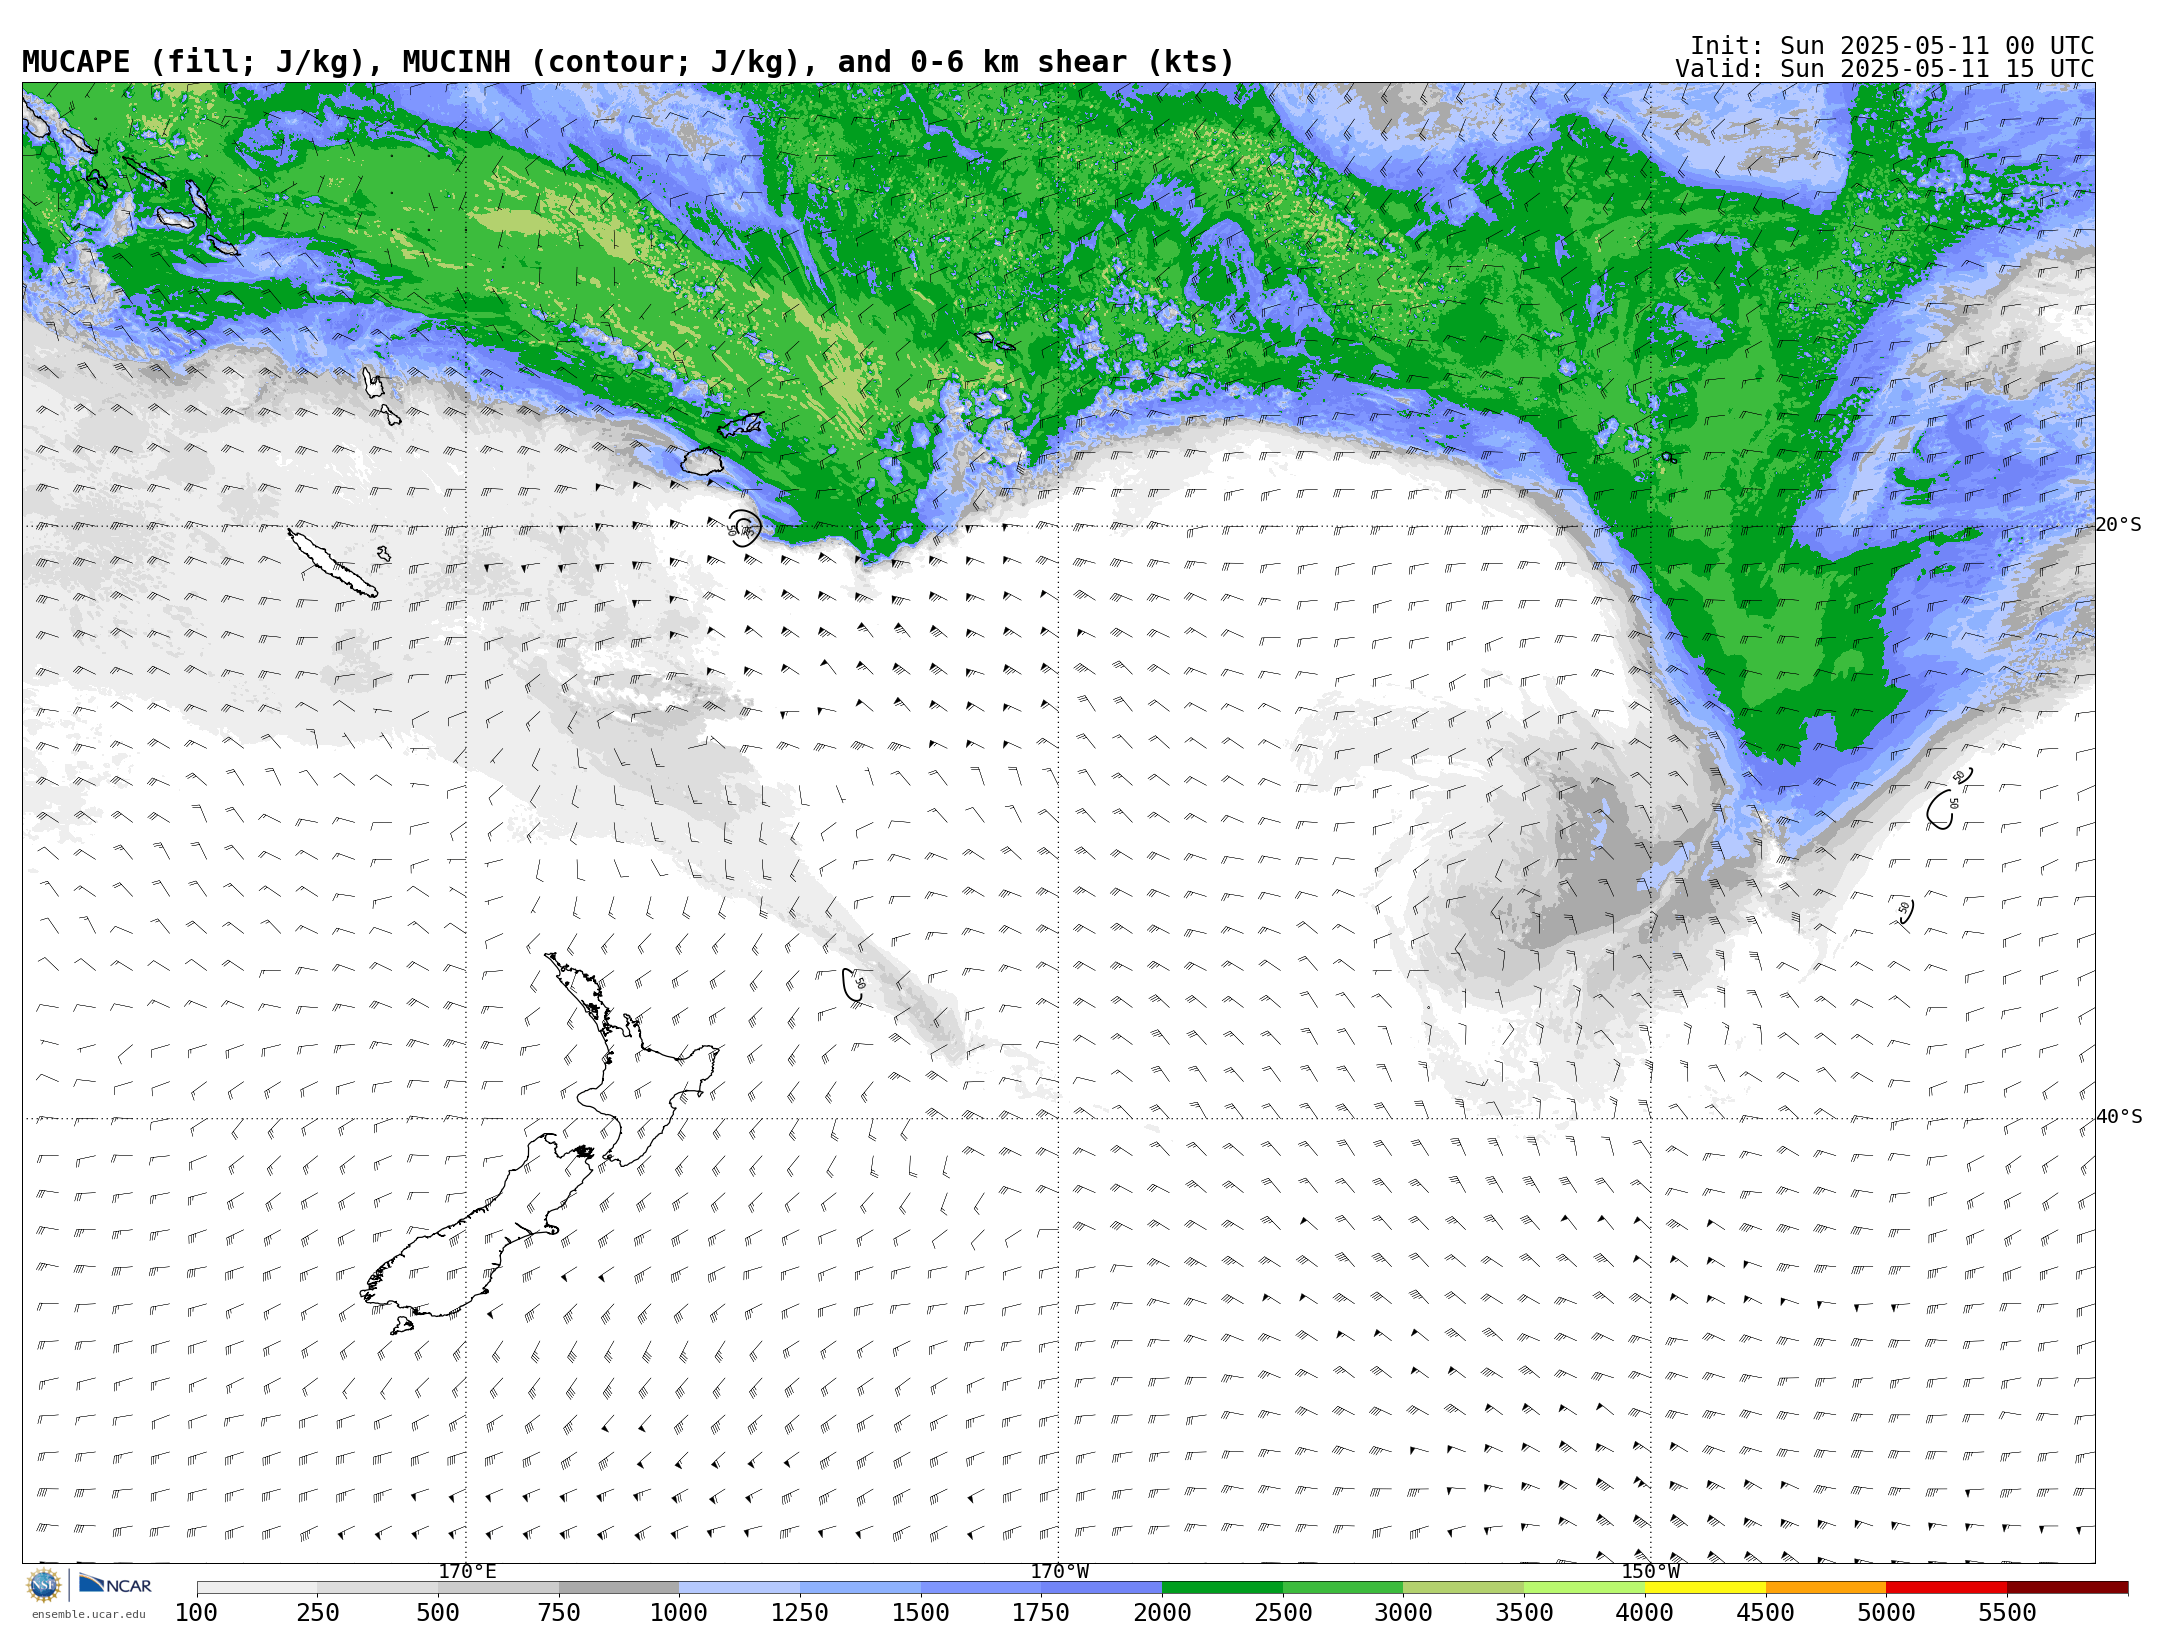Click the 20°S latitude label
The width and height of the screenshot is (2160, 1626).
[x=2118, y=525]
